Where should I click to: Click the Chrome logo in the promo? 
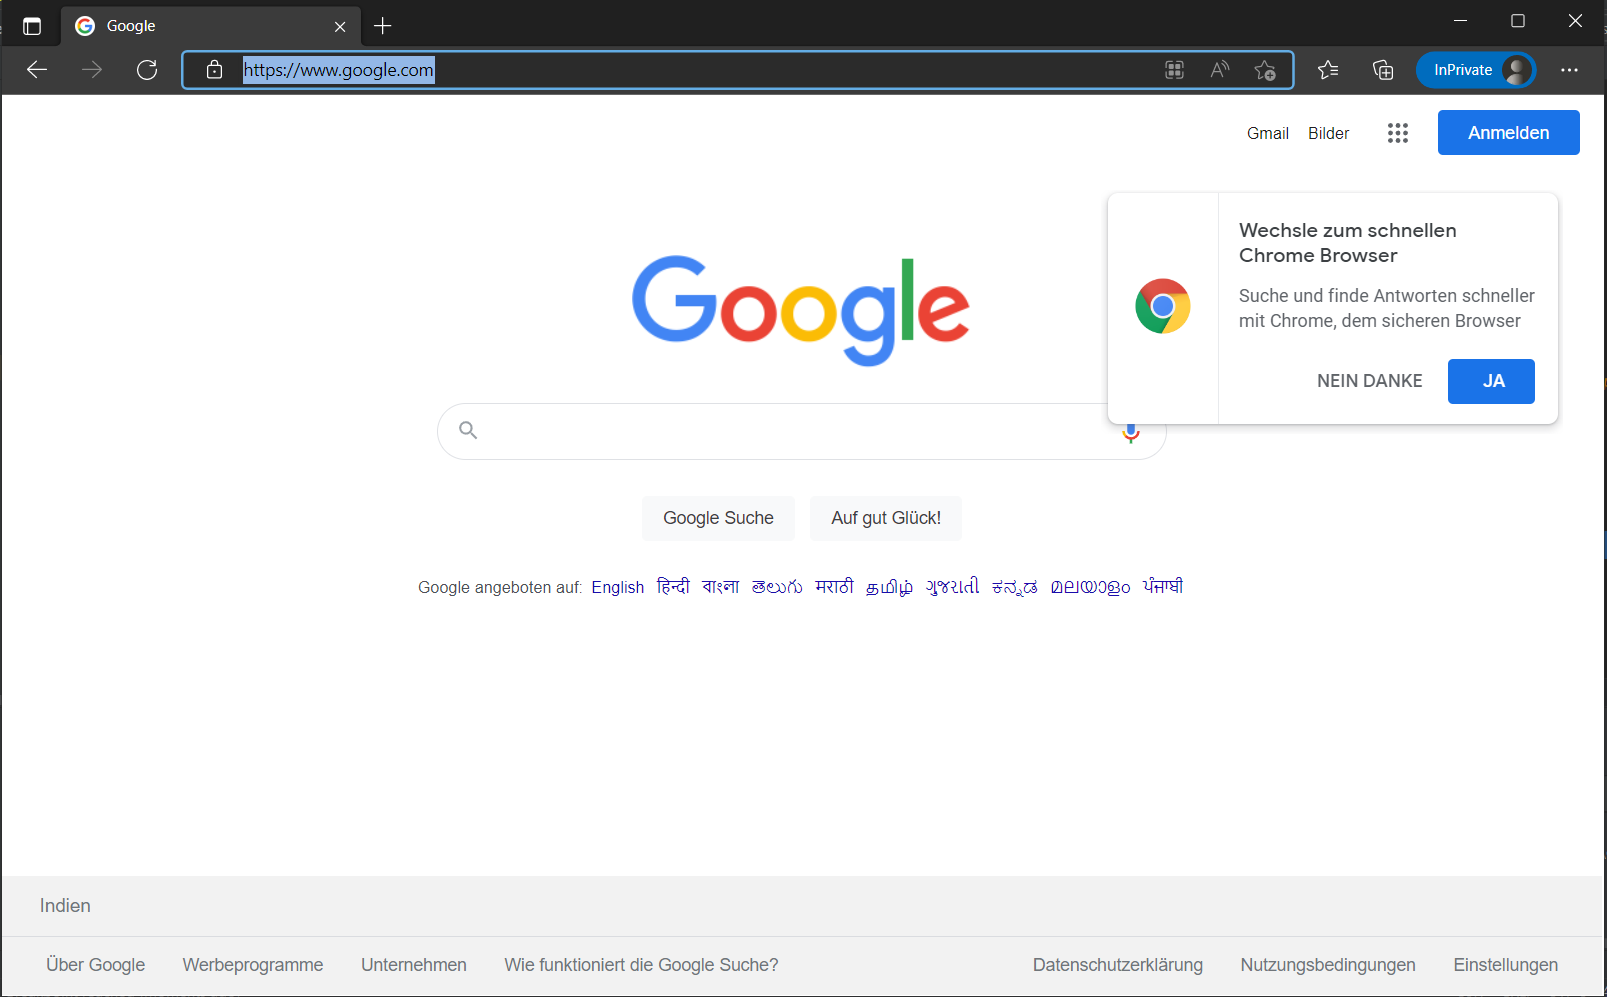[1163, 306]
